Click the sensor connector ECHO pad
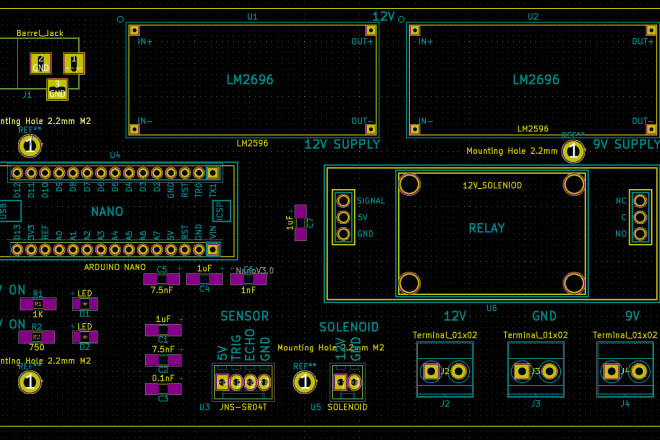 pyautogui.click(x=250, y=382)
